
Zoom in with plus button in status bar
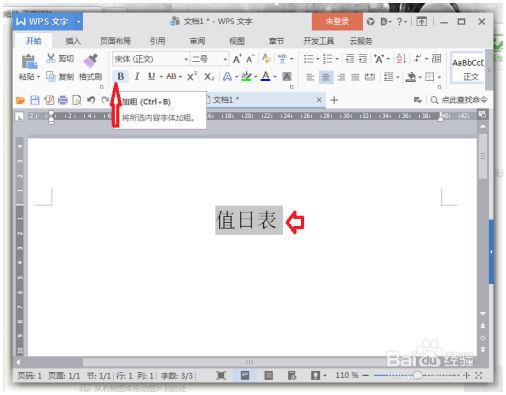[x=467, y=376]
